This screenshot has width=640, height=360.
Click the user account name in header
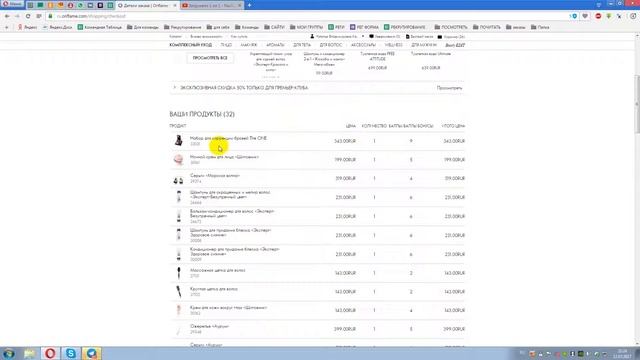pyautogui.click(x=336, y=37)
